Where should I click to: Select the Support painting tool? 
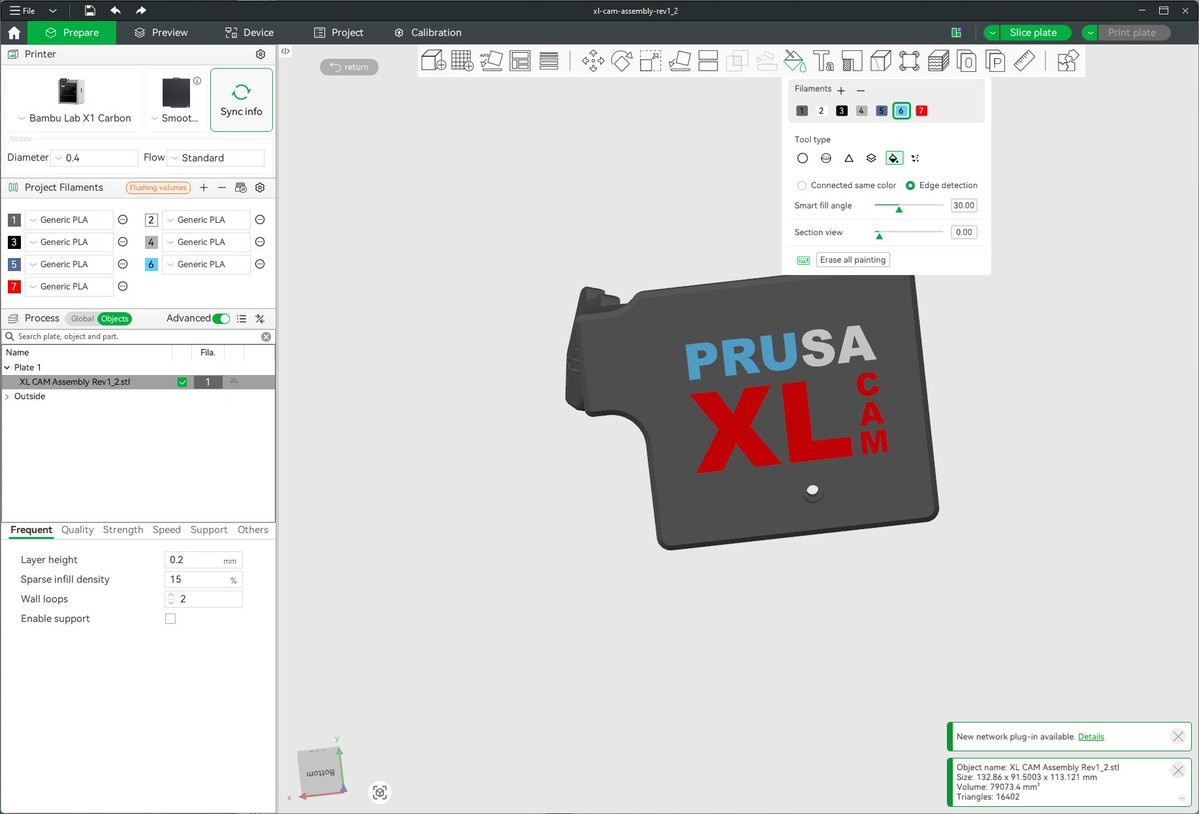[x=852, y=60]
